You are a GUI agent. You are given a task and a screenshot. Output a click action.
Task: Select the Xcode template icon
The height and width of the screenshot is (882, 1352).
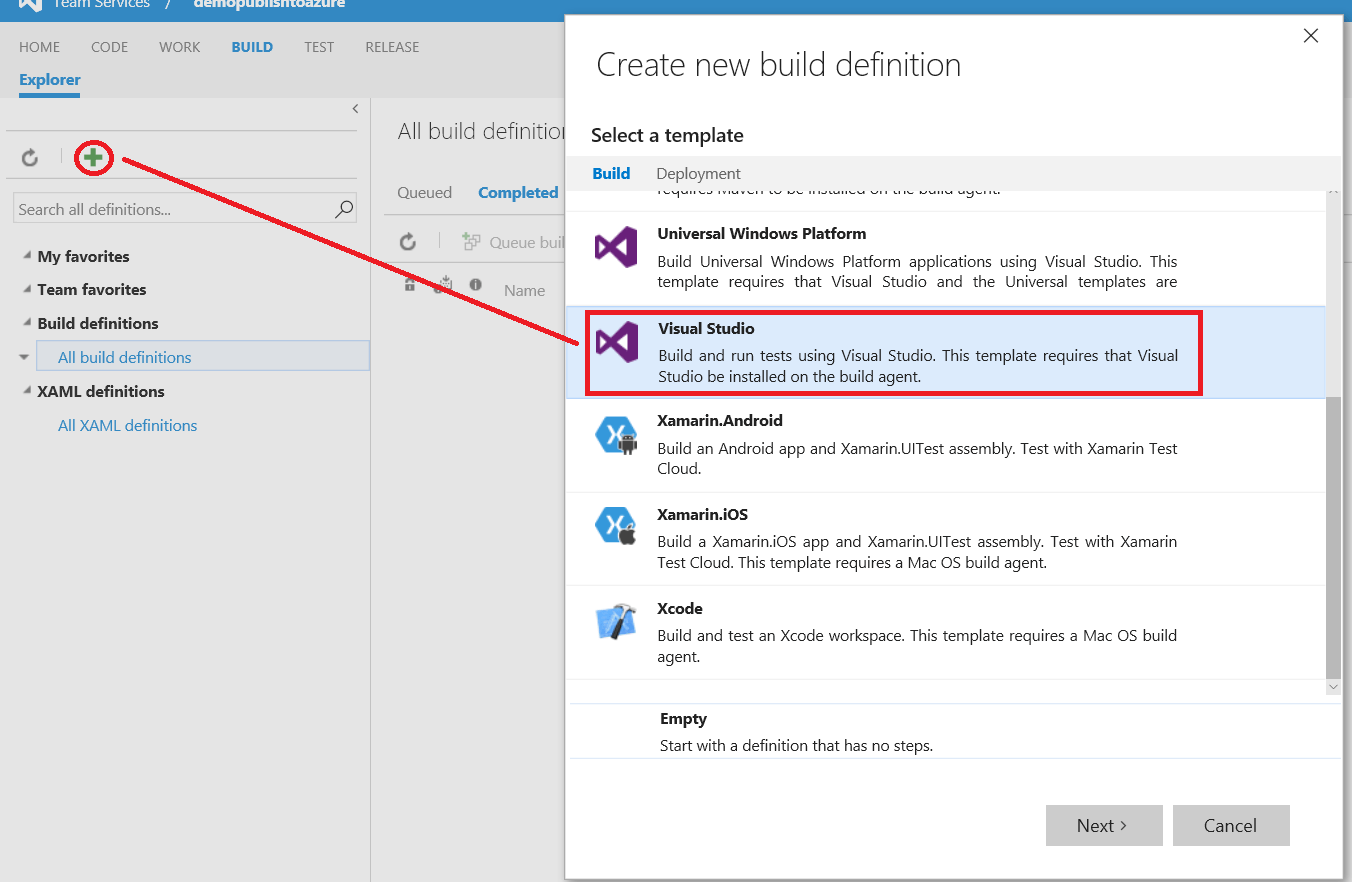(616, 622)
